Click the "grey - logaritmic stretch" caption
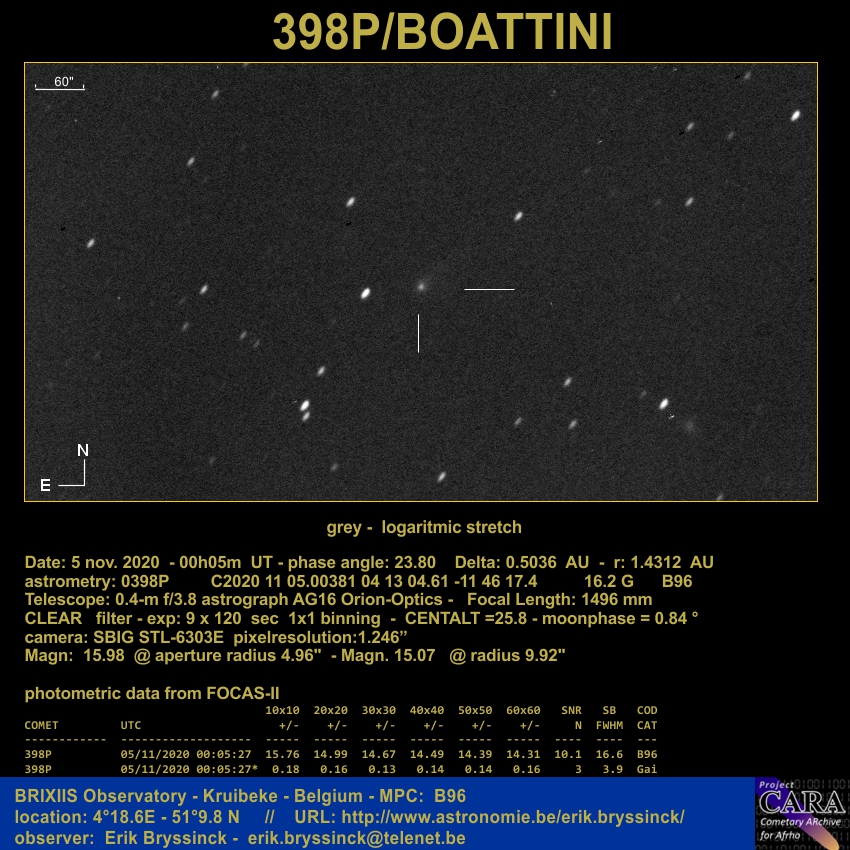This screenshot has width=850, height=850. [424, 527]
